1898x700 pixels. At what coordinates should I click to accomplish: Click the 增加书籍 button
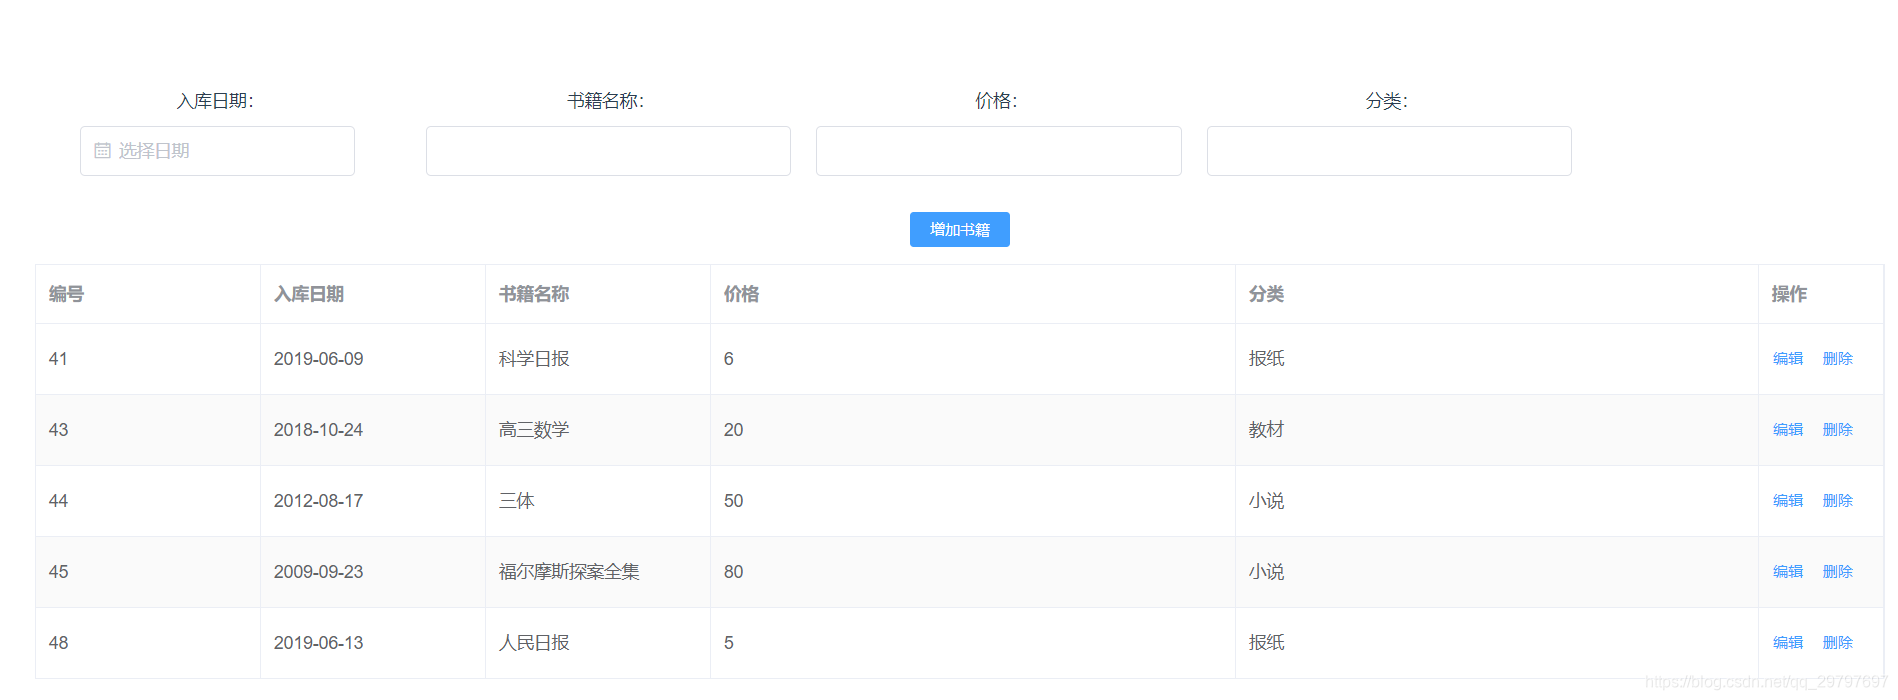pos(960,229)
